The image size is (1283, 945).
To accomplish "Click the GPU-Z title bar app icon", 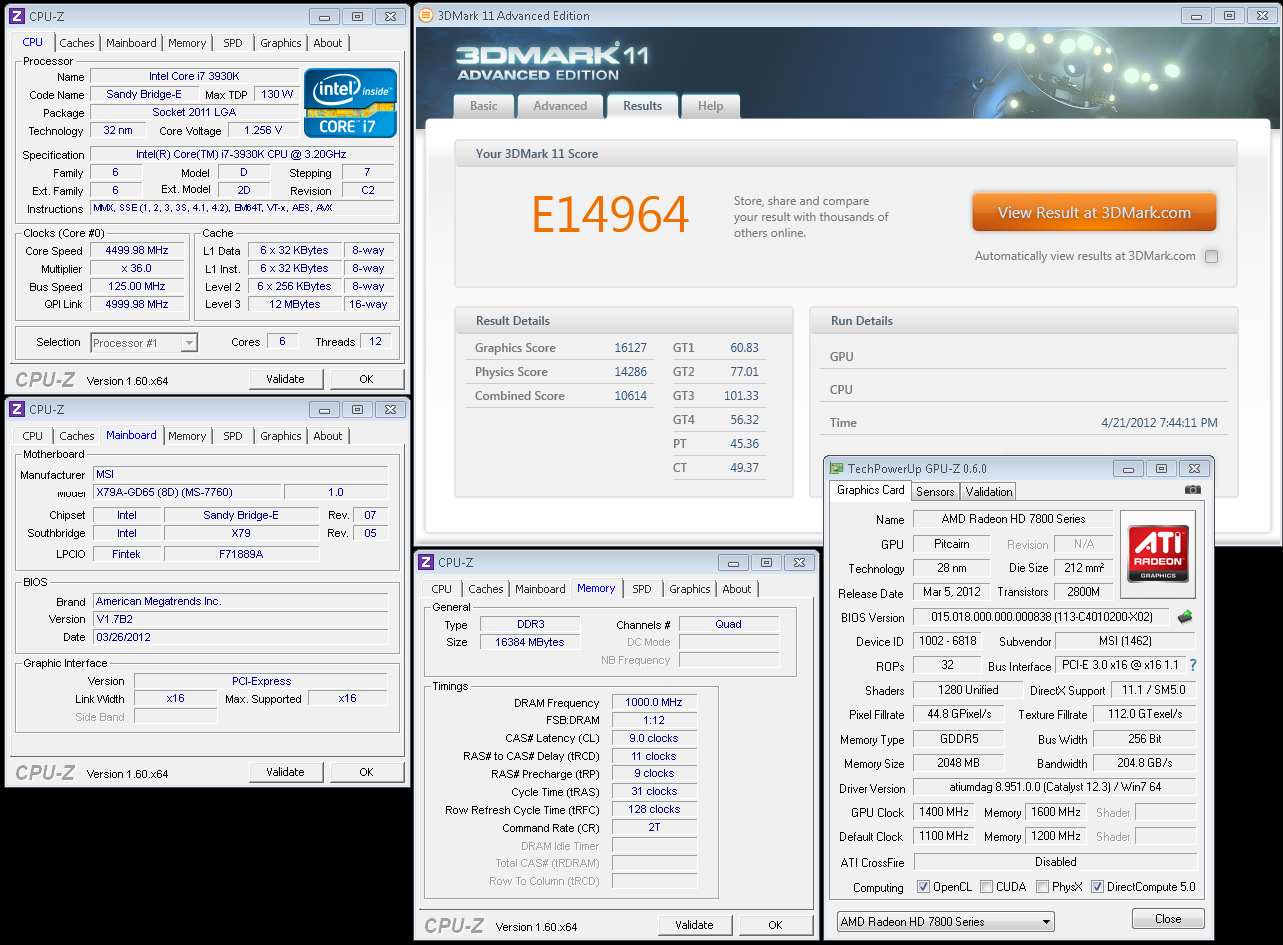I will (x=836, y=468).
